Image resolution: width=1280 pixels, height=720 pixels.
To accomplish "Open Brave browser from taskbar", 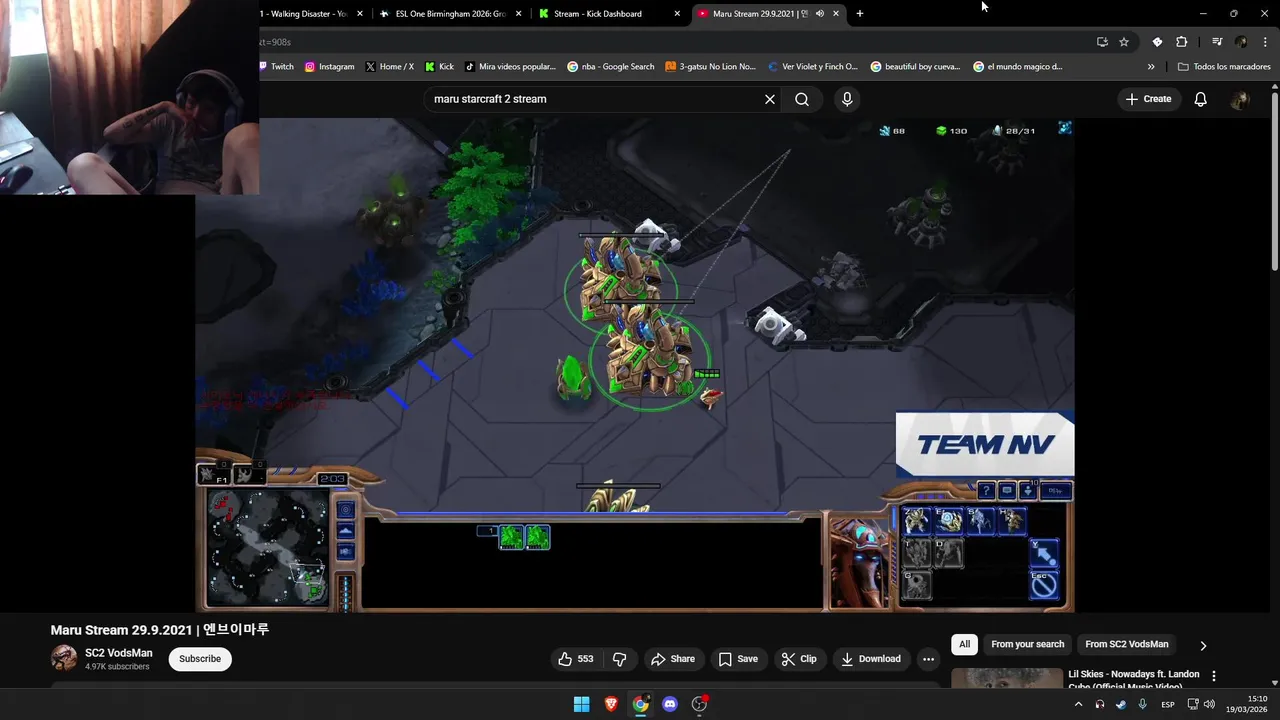I will (611, 704).
